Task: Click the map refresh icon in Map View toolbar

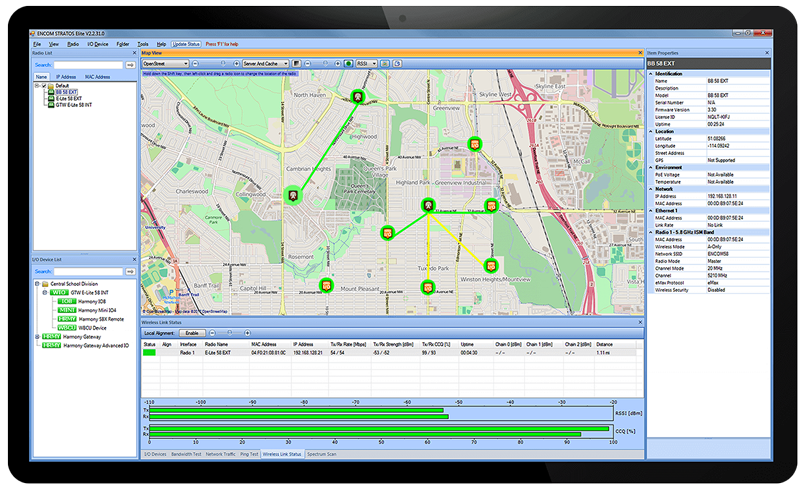Action: coord(397,64)
